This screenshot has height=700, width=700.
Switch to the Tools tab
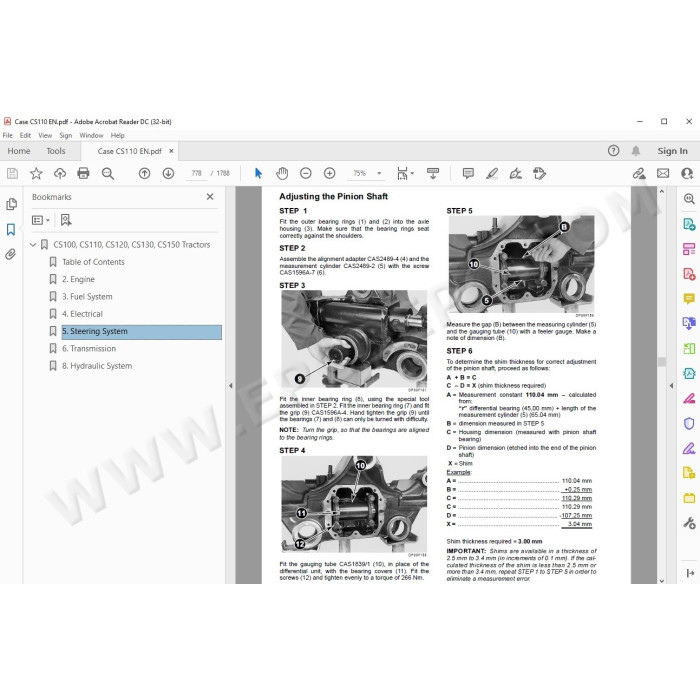tap(56, 151)
